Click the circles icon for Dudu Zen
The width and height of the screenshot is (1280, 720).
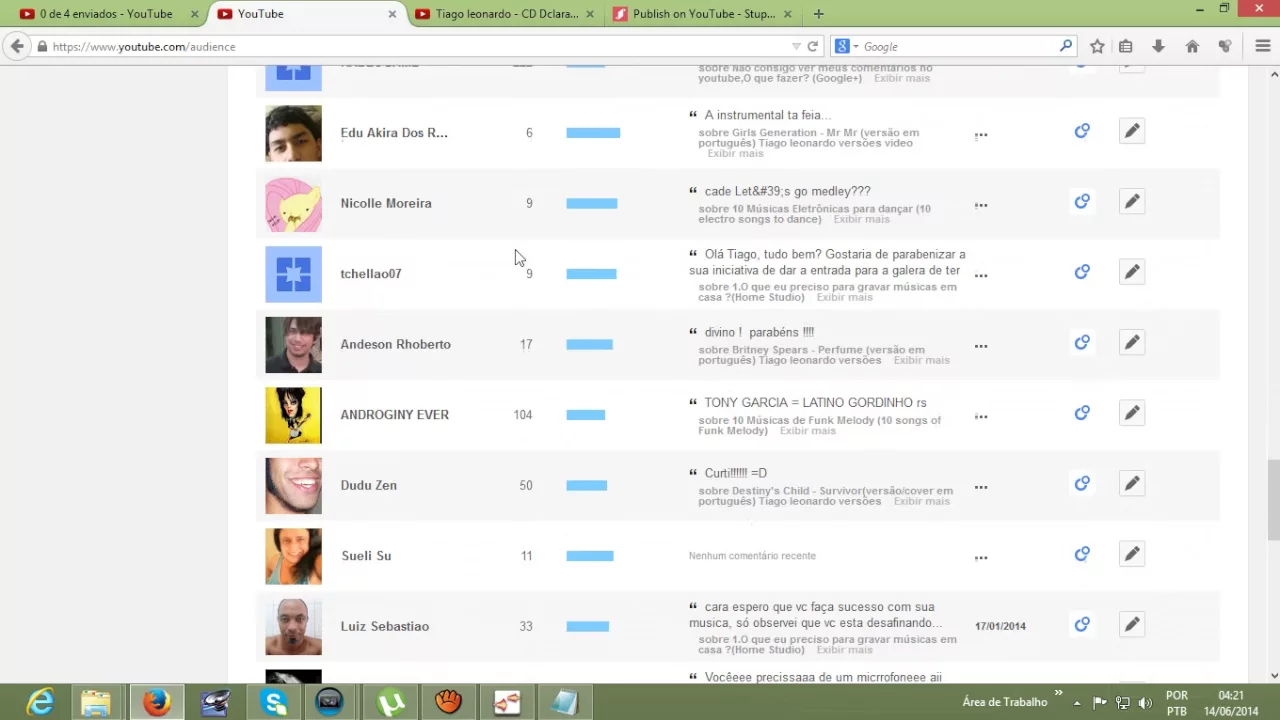tap(1082, 484)
